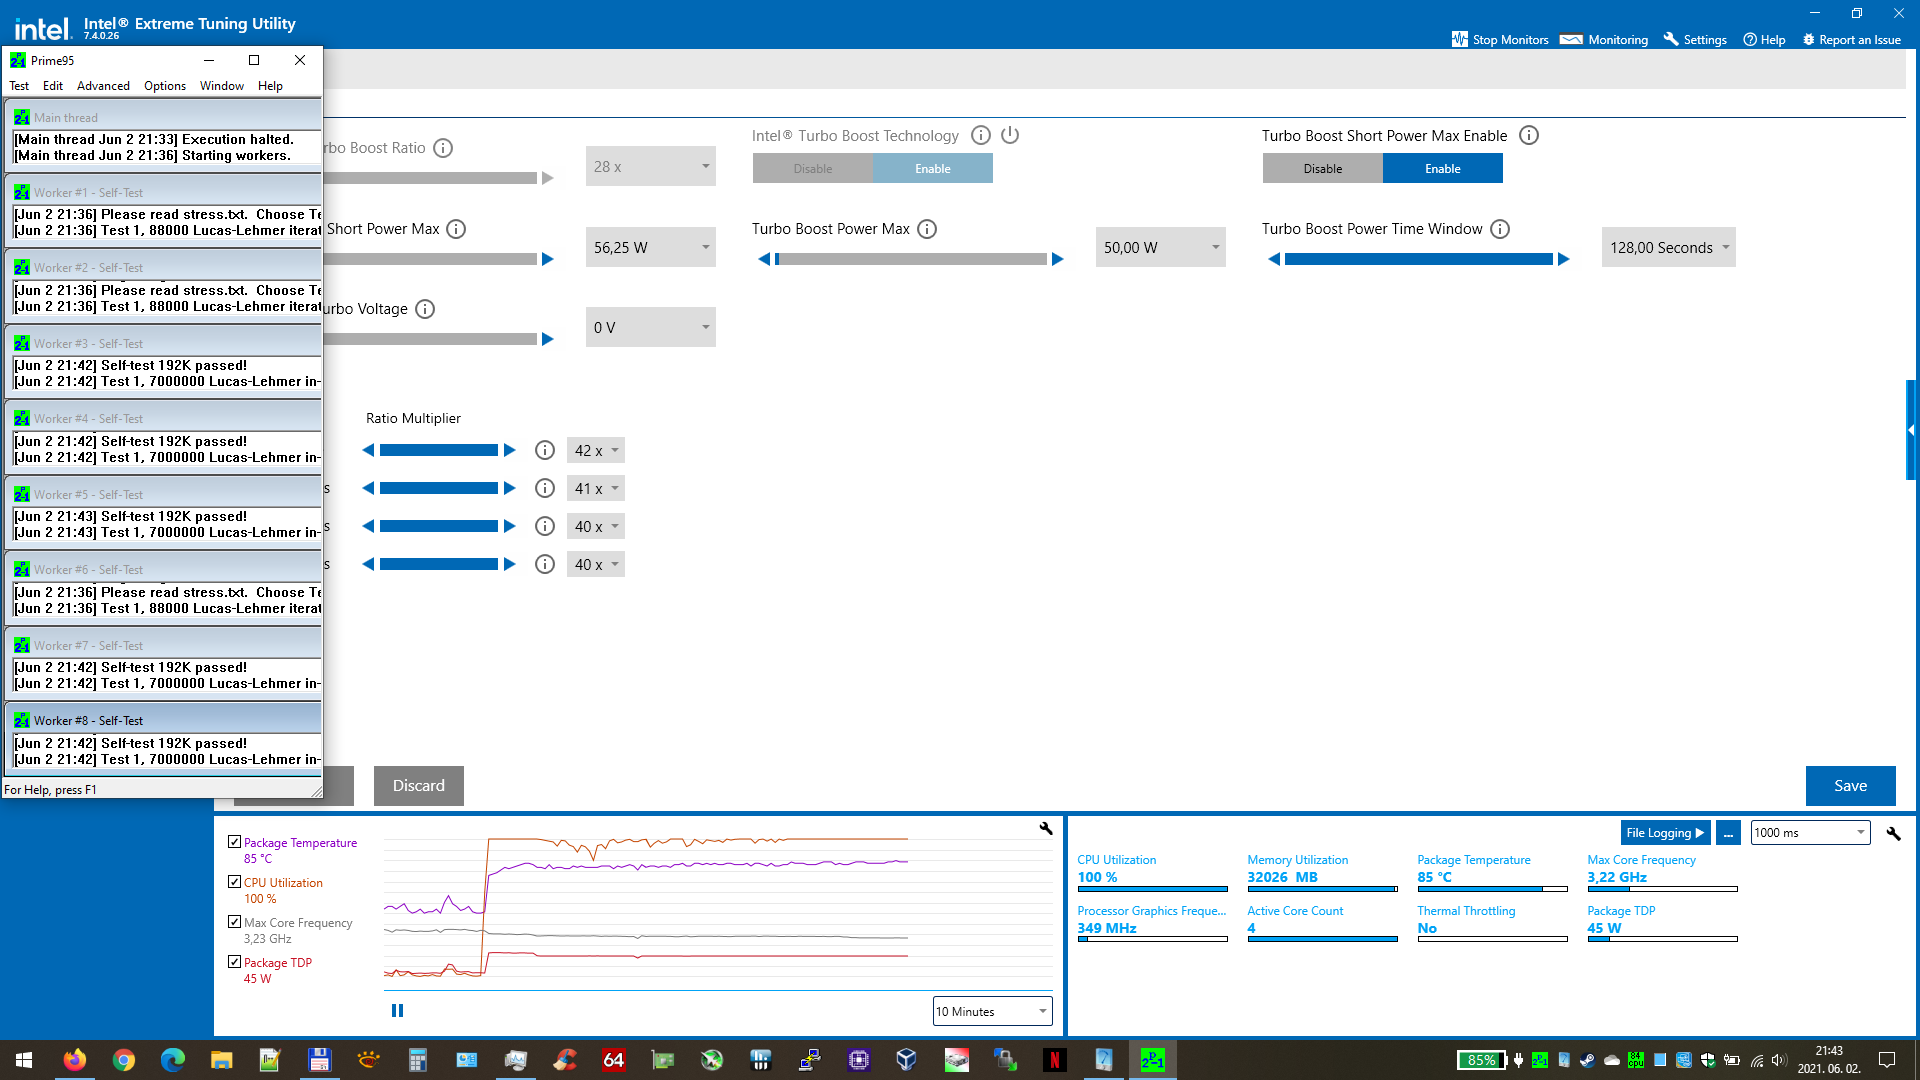Open Netflix from the taskbar
The image size is (1920, 1080).
(1054, 1060)
